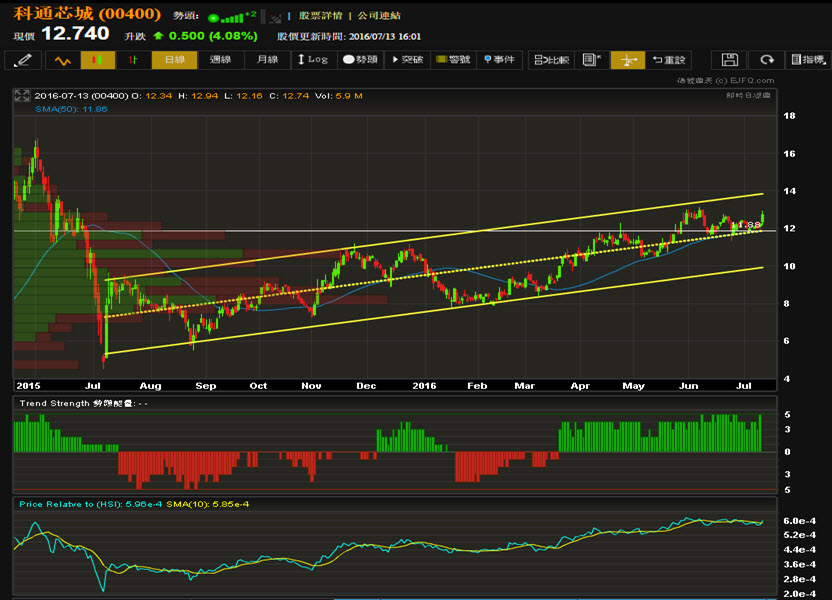The height and width of the screenshot is (600, 832).
Task: Open 公司連結 company link
Action: 379,16
